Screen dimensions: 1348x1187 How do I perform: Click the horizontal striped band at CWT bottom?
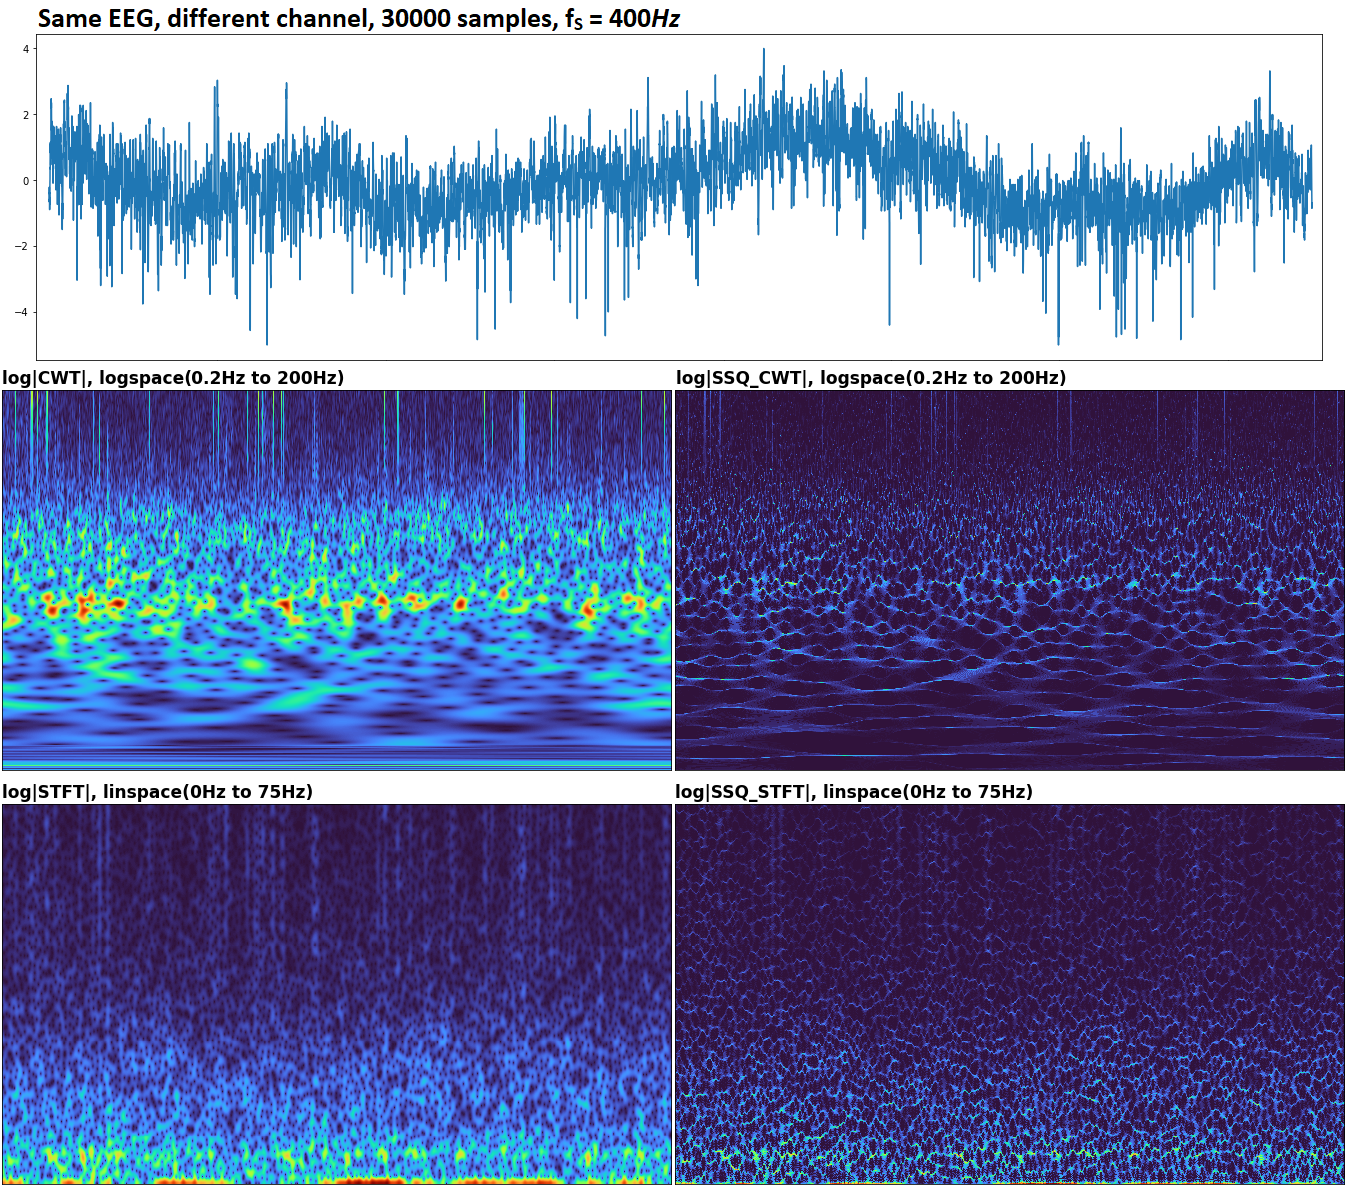pos(337,755)
